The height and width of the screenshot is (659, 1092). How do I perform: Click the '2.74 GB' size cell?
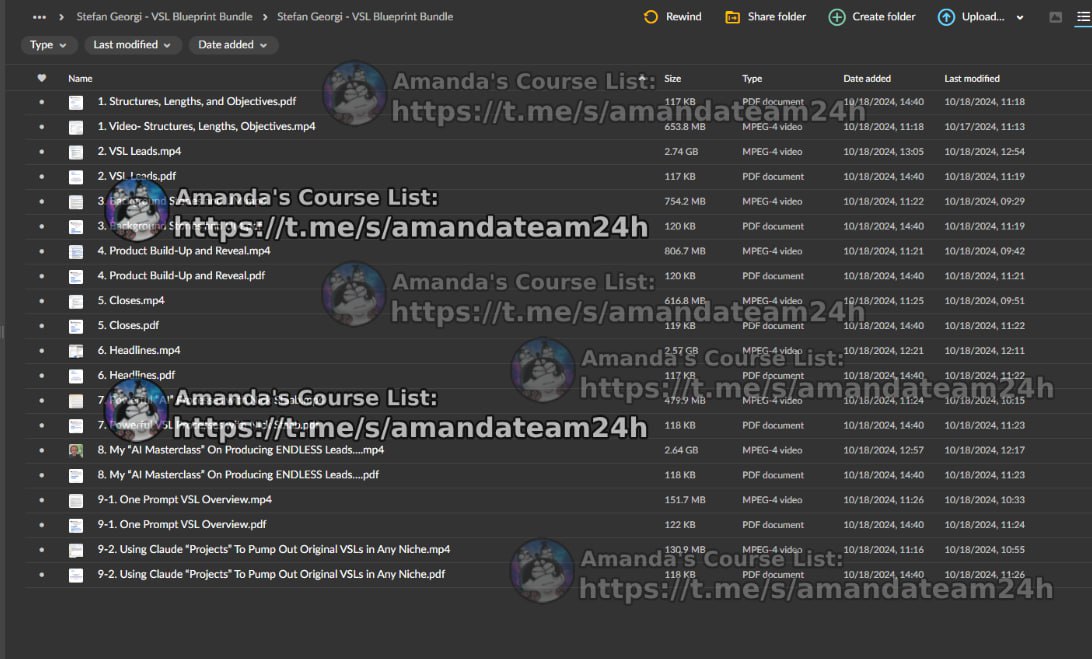click(x=681, y=151)
